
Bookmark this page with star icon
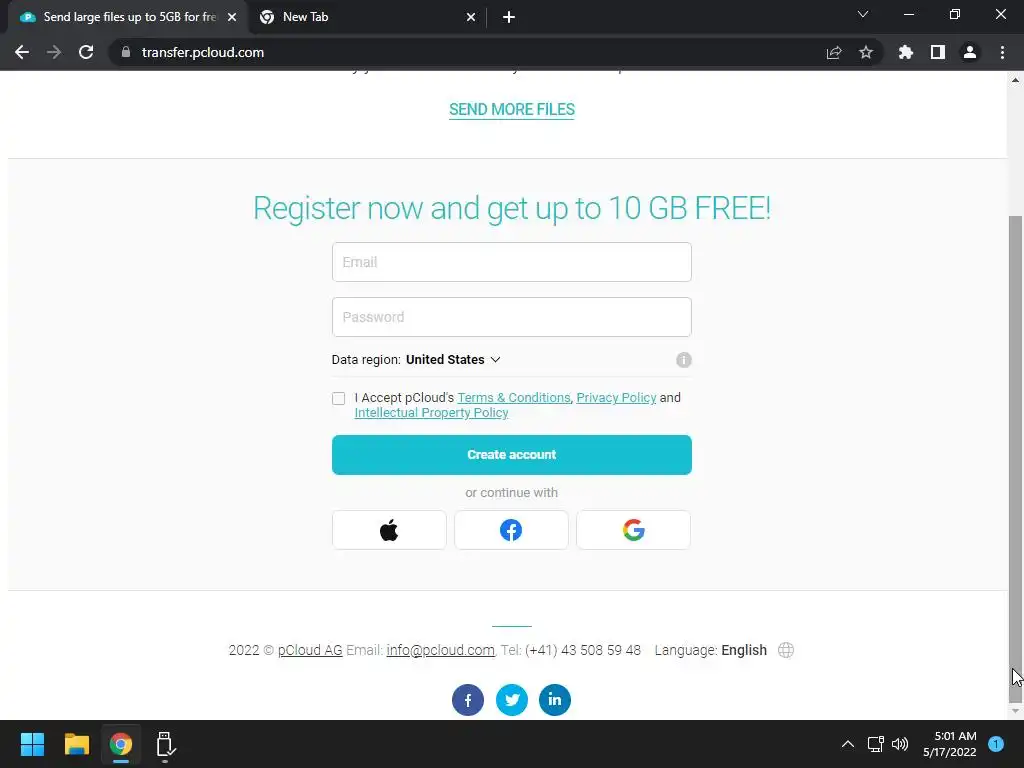(865, 52)
